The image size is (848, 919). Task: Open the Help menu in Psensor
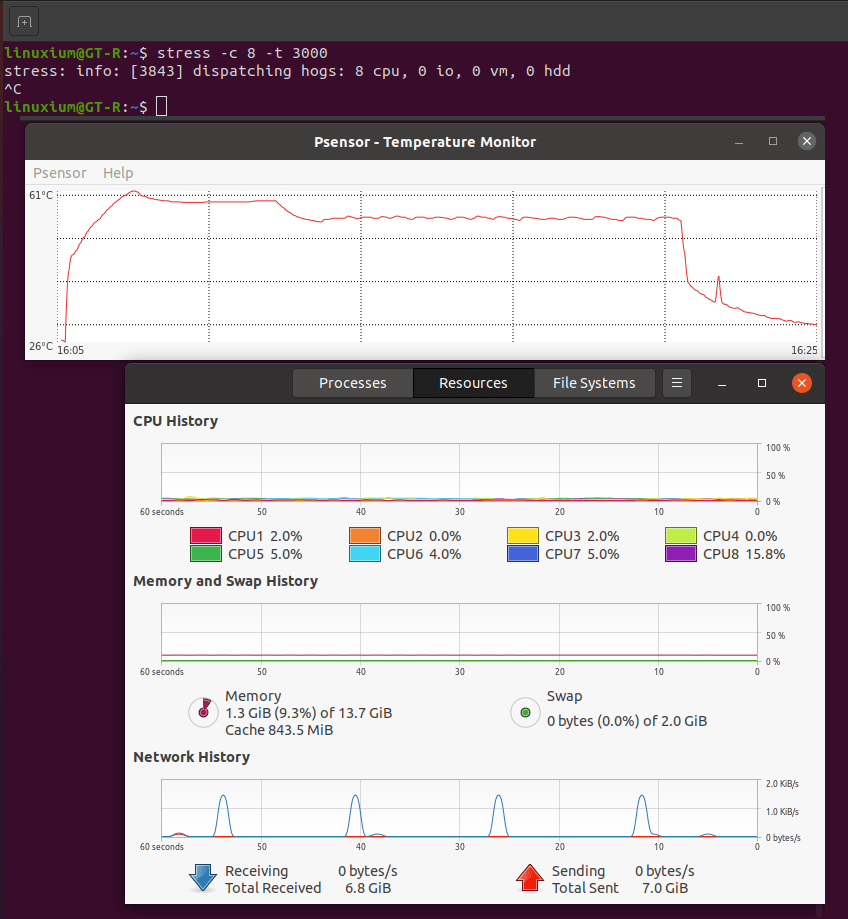[118, 173]
